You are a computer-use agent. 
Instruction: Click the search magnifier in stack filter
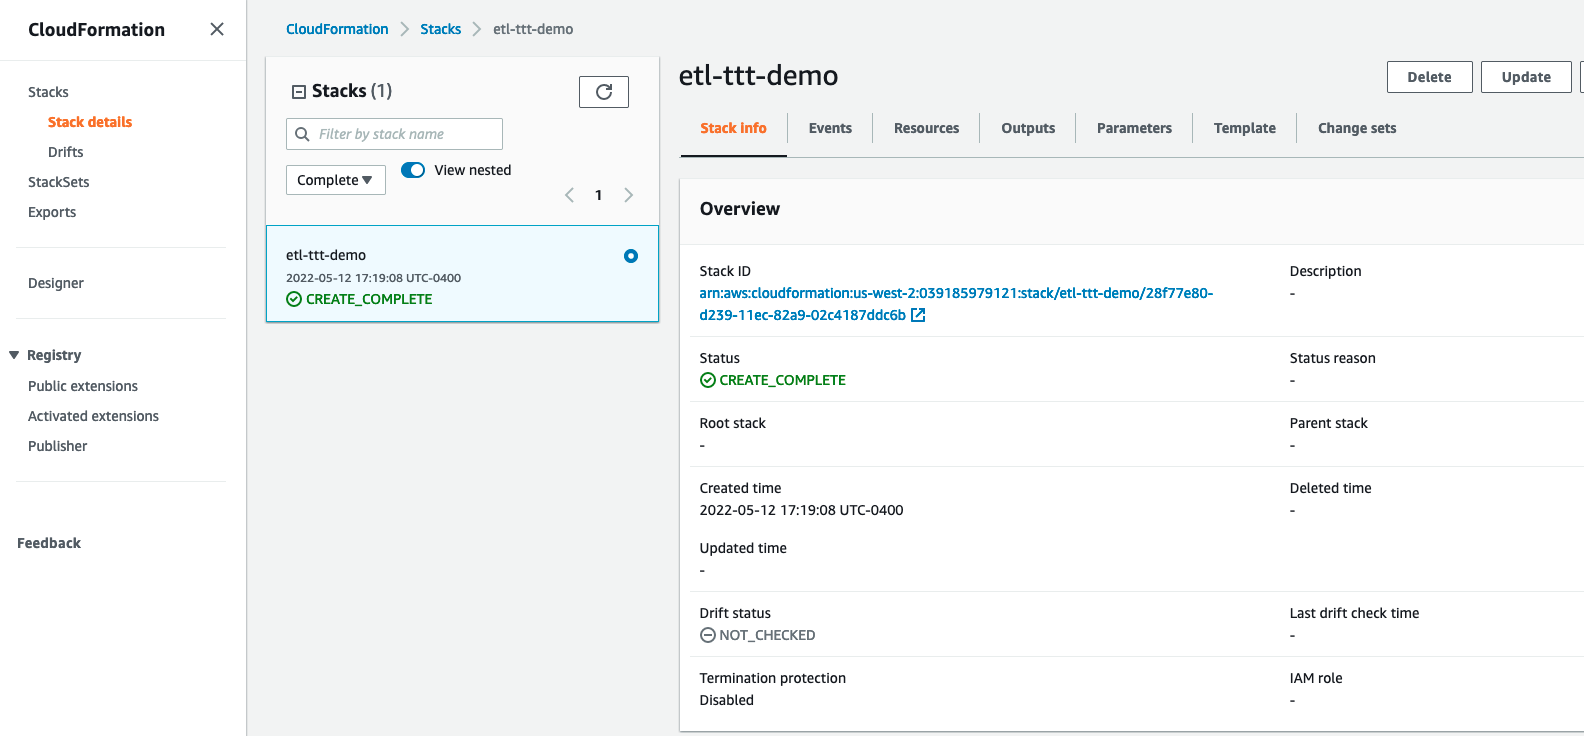point(302,134)
